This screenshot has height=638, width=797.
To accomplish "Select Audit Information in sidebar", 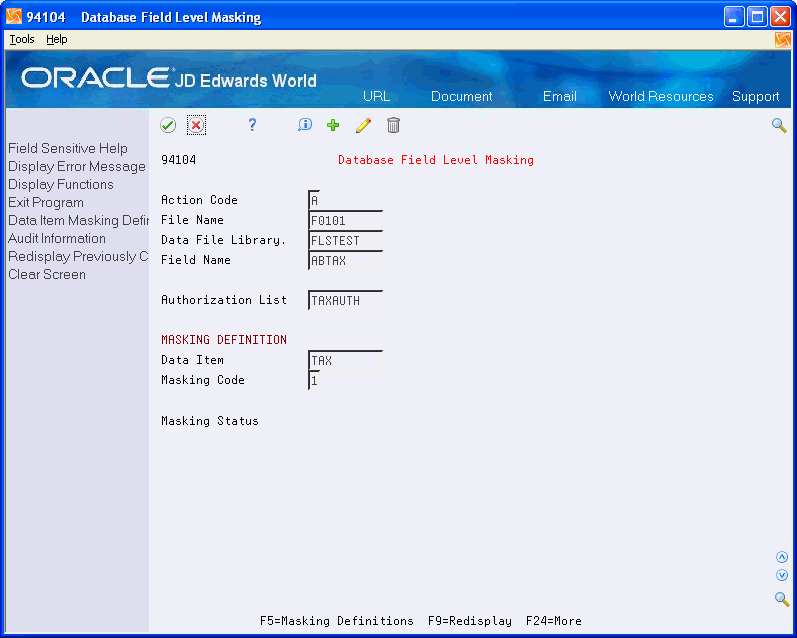I will (57, 238).
